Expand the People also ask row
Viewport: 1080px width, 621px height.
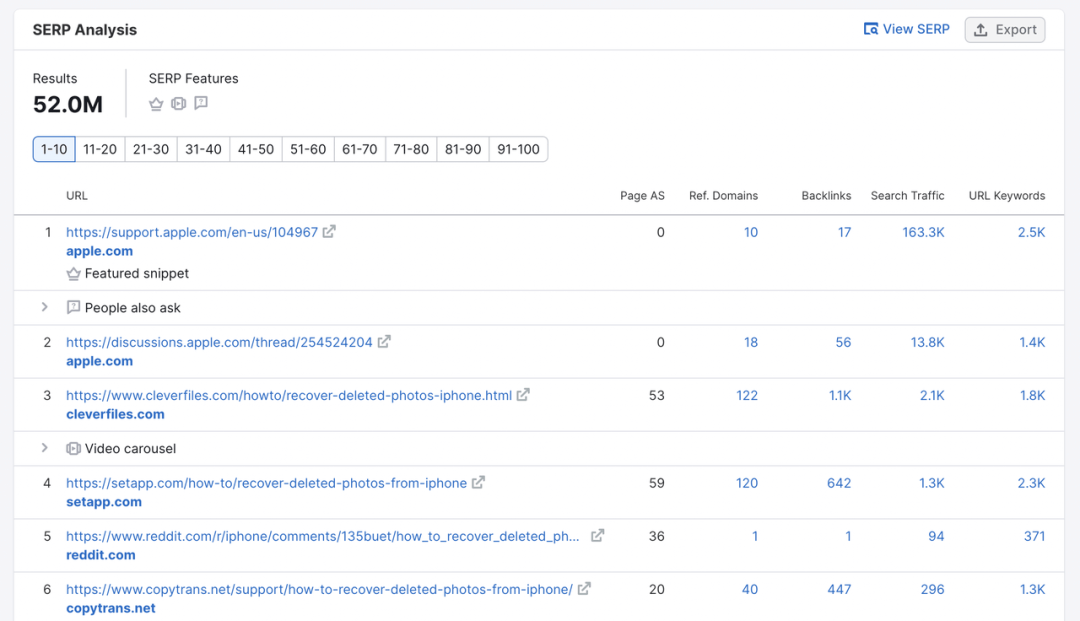[45, 308]
